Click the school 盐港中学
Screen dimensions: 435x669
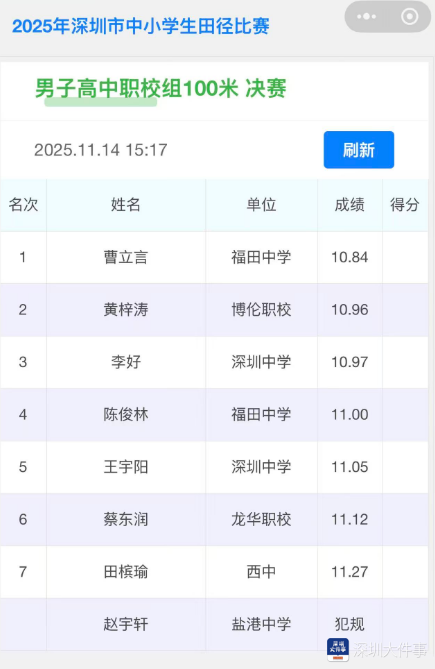261,624
